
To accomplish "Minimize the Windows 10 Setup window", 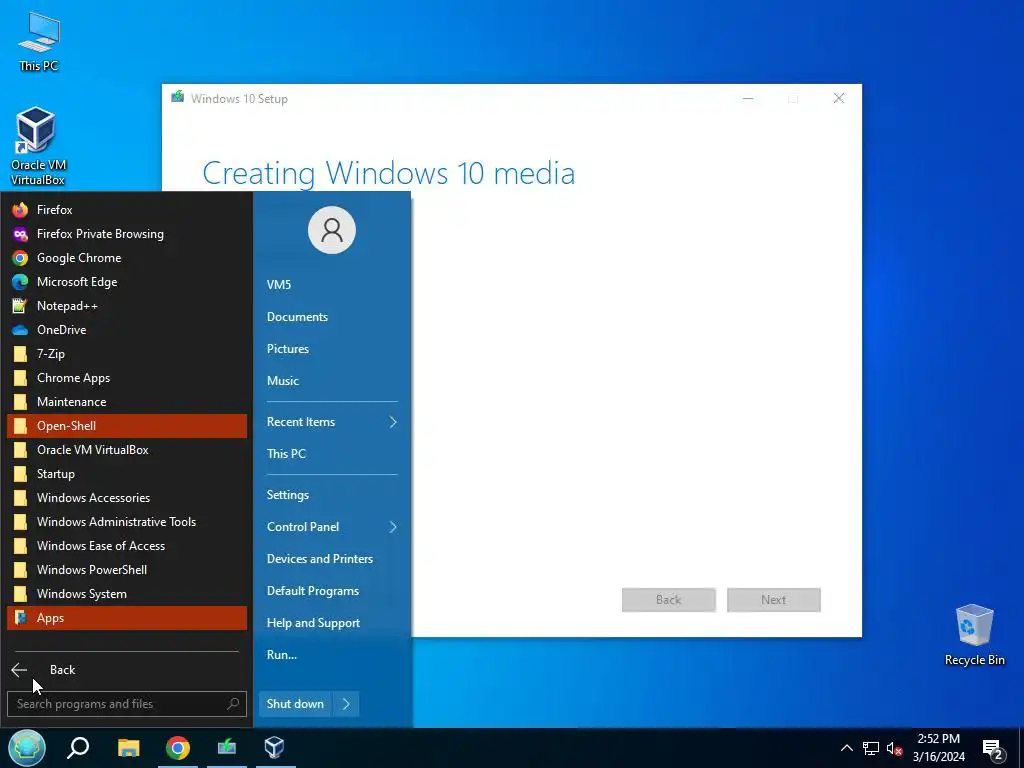I will click(x=748, y=99).
